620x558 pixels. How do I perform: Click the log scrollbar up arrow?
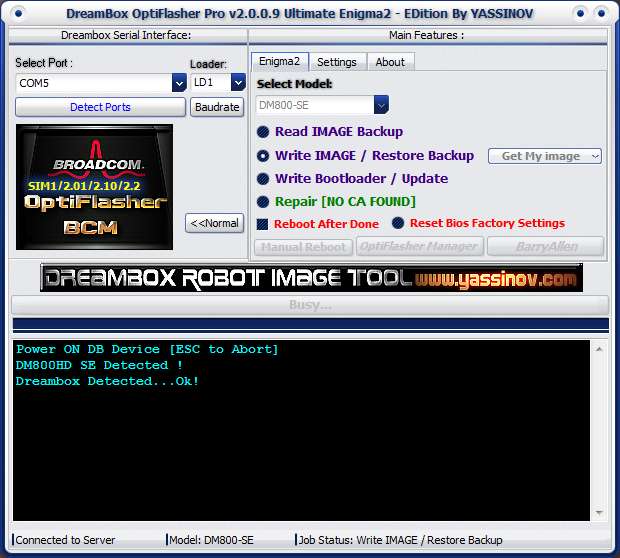click(x=599, y=349)
